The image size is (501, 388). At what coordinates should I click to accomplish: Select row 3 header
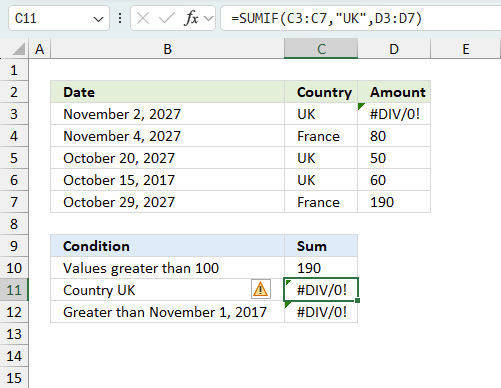pyautogui.click(x=14, y=114)
